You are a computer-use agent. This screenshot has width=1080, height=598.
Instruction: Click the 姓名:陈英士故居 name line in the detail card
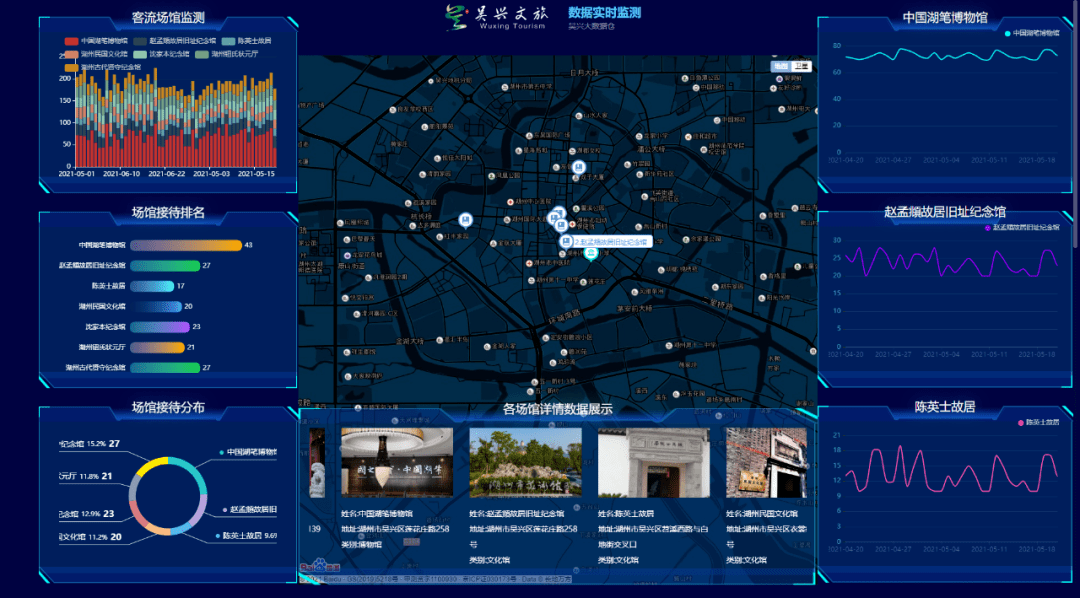tap(626, 514)
